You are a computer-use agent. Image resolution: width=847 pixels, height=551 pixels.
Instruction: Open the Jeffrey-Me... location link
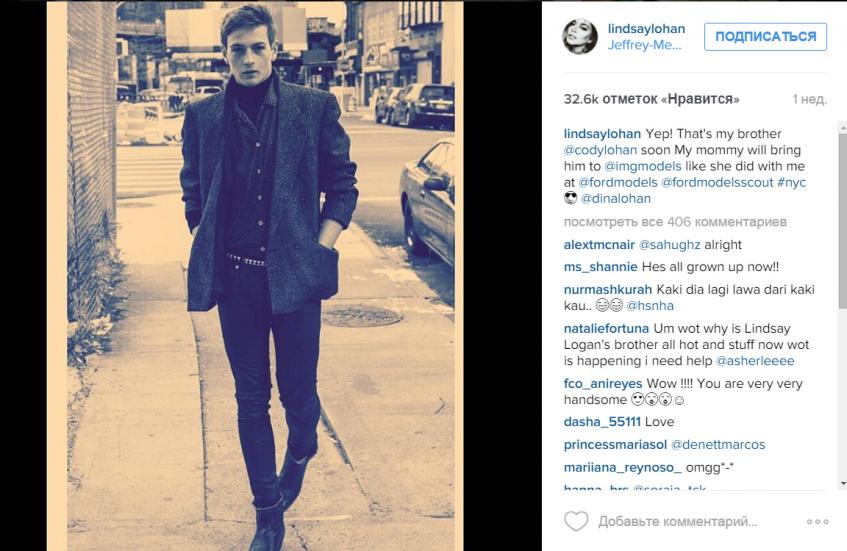click(644, 45)
